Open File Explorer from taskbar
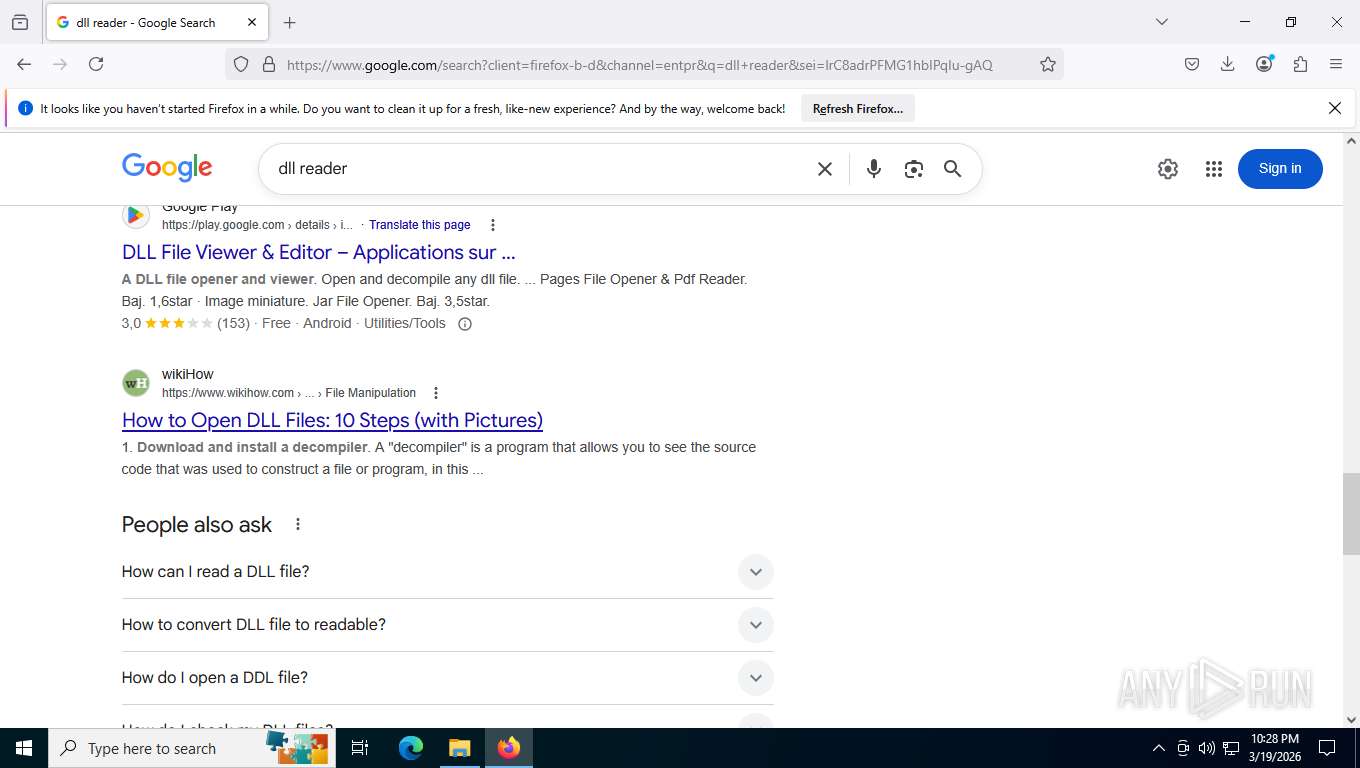The width and height of the screenshot is (1360, 768). 459,748
